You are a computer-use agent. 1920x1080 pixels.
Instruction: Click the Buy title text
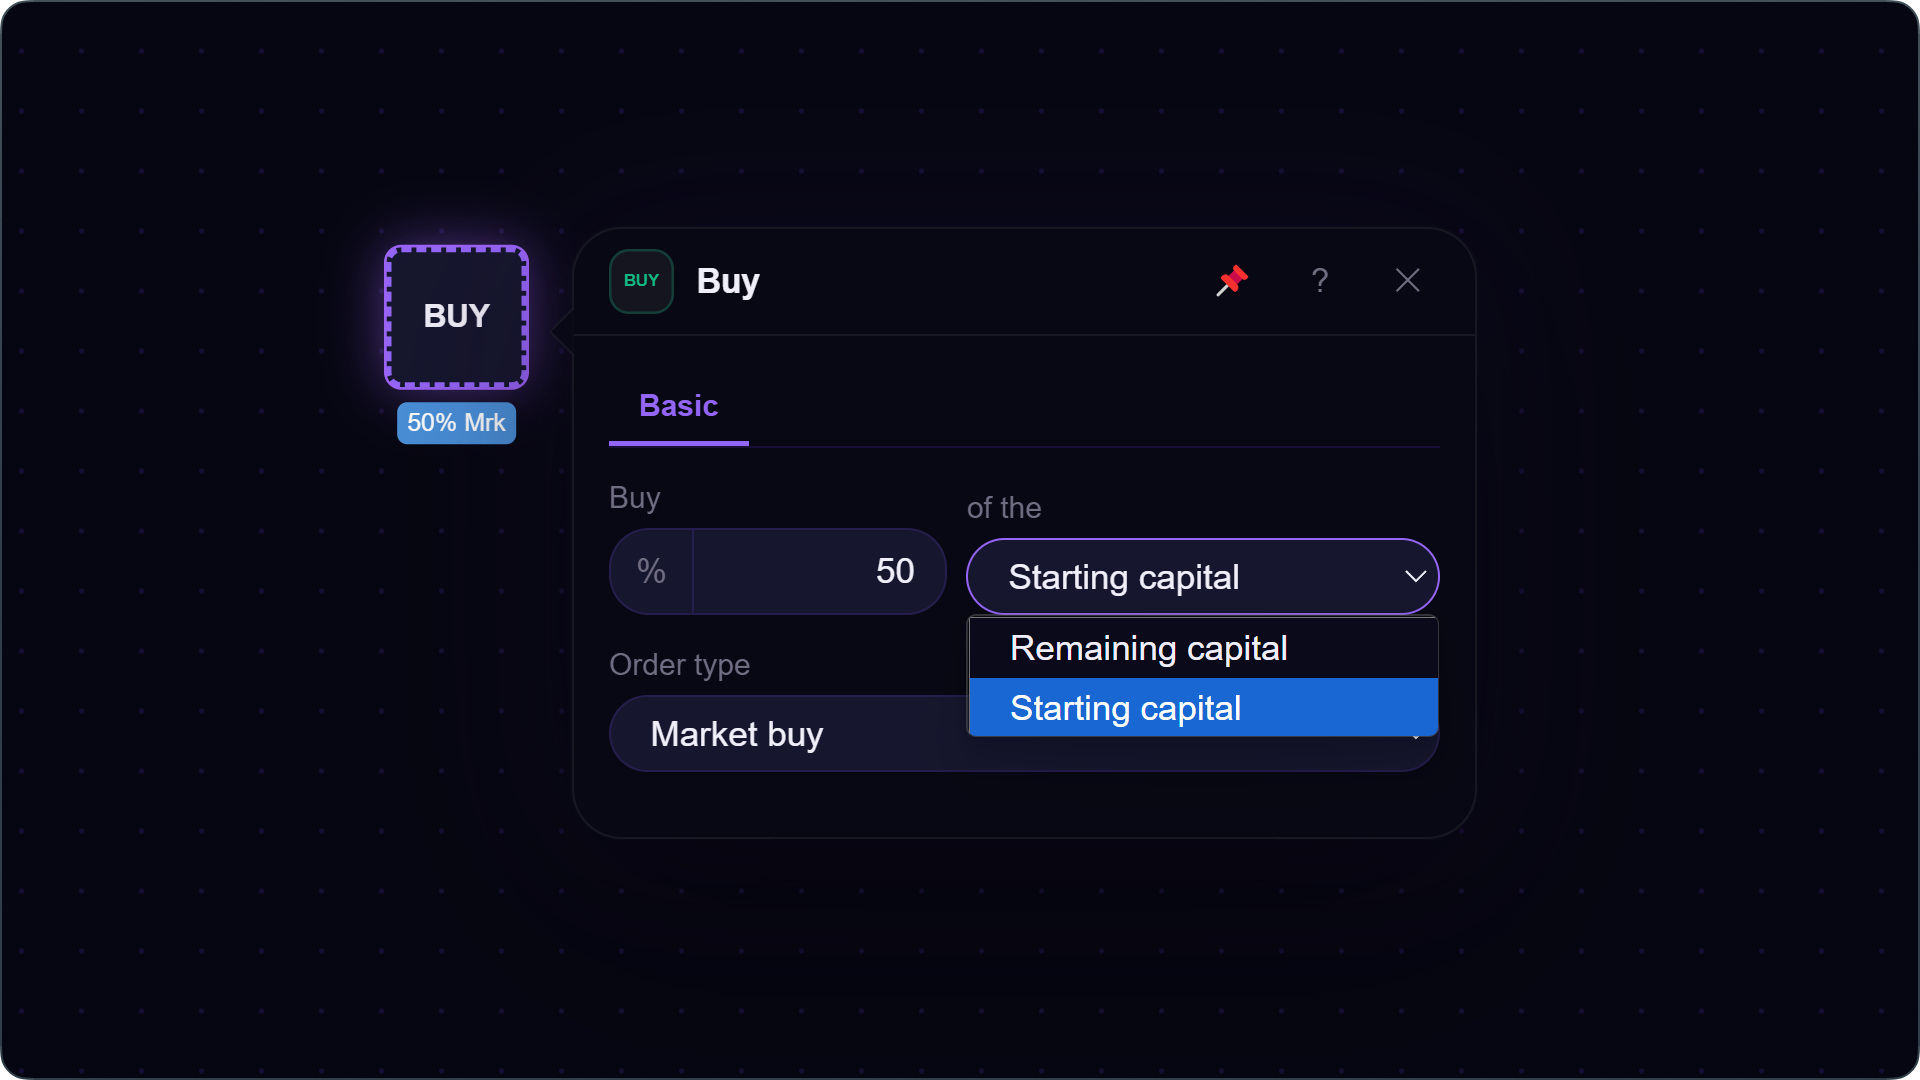[x=728, y=281]
